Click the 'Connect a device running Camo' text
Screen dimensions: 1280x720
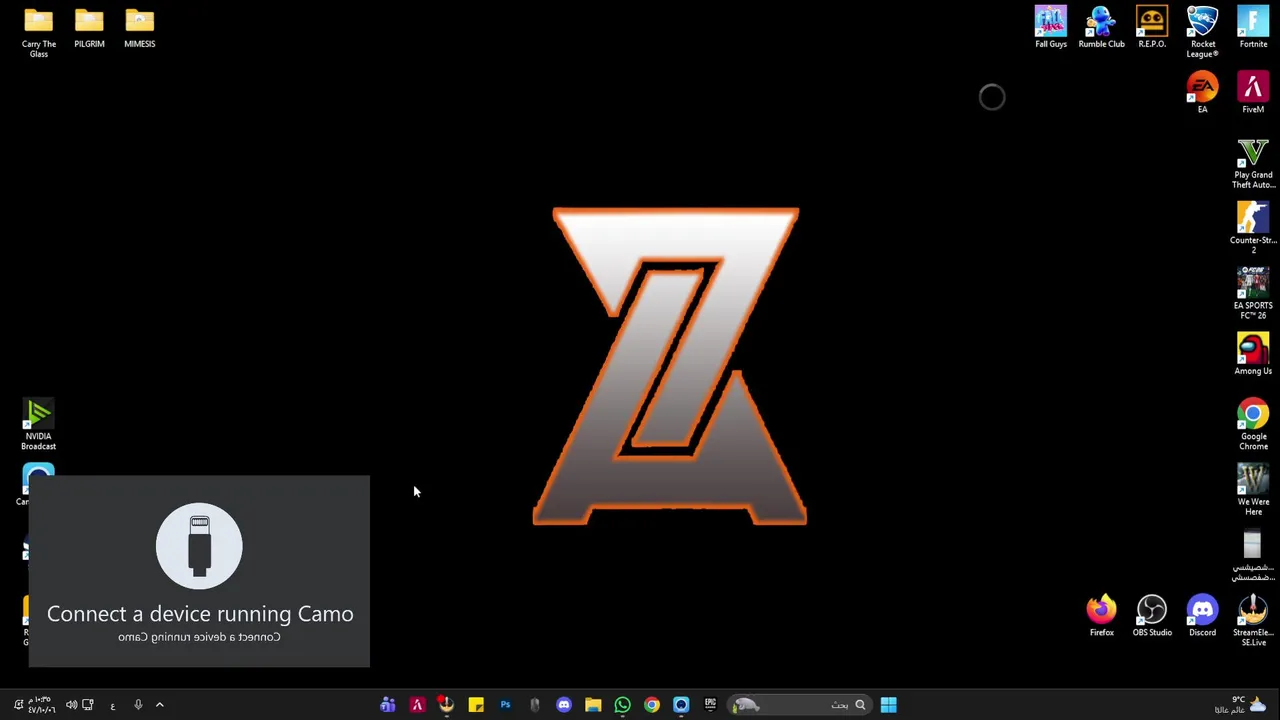click(200, 614)
